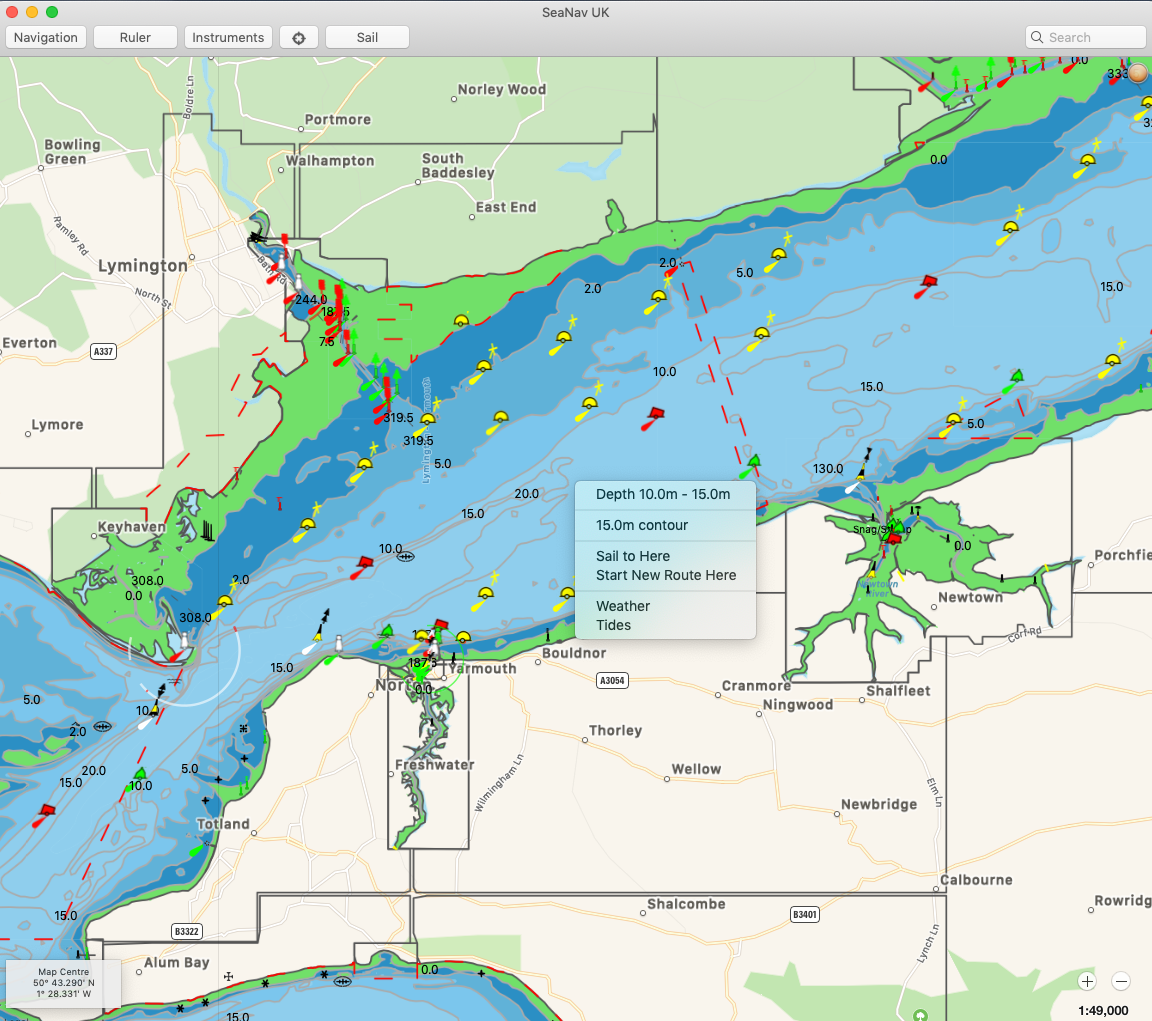
Task: Open Weather from the context menu
Action: [623, 606]
